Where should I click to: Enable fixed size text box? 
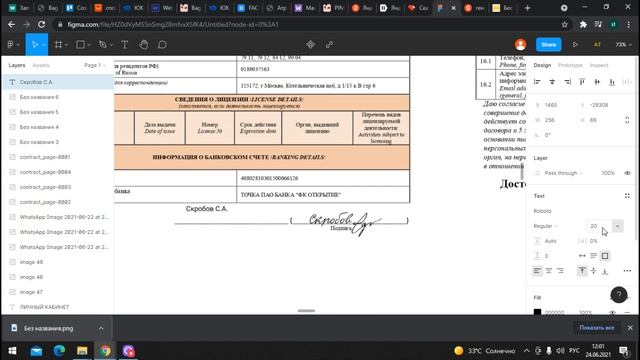[x=605, y=256]
